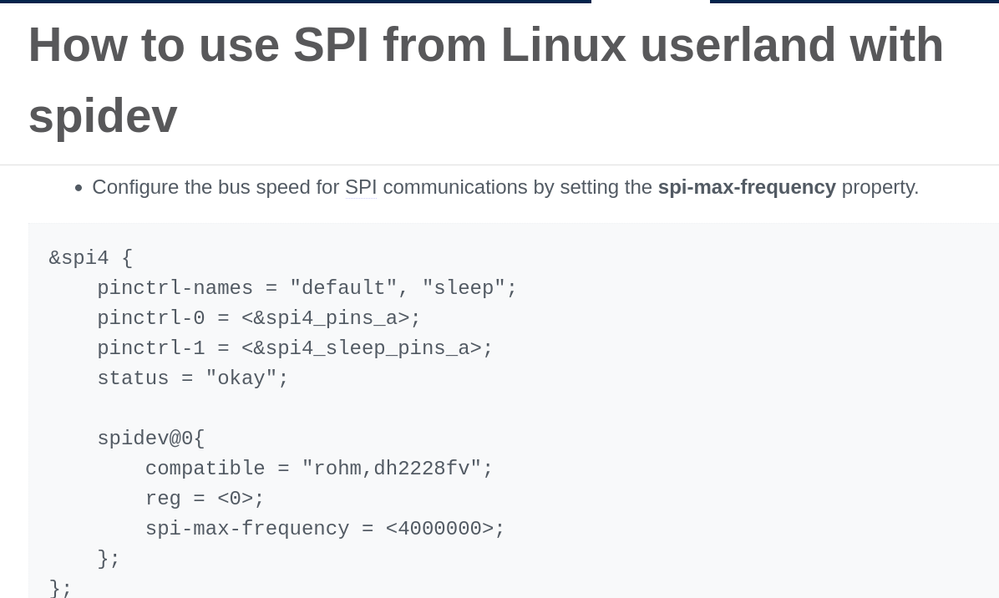The height and width of the screenshot is (598, 999).
Task: Click "rohm,dh2228fv" string in the code
Action: coord(397,468)
